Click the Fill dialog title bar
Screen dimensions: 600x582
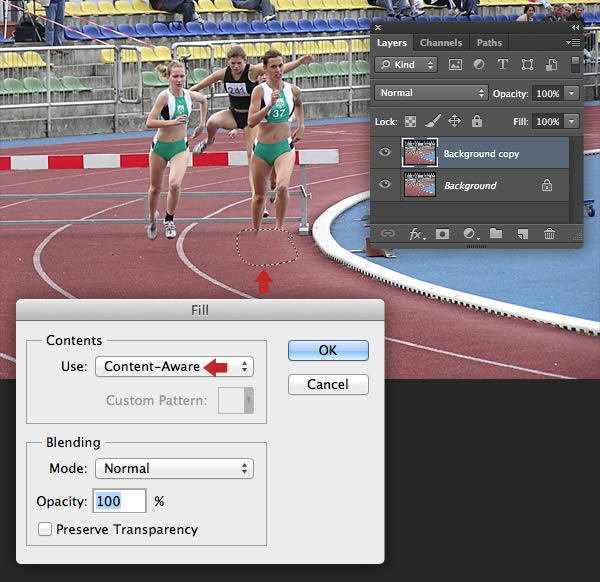pyautogui.click(x=200, y=310)
